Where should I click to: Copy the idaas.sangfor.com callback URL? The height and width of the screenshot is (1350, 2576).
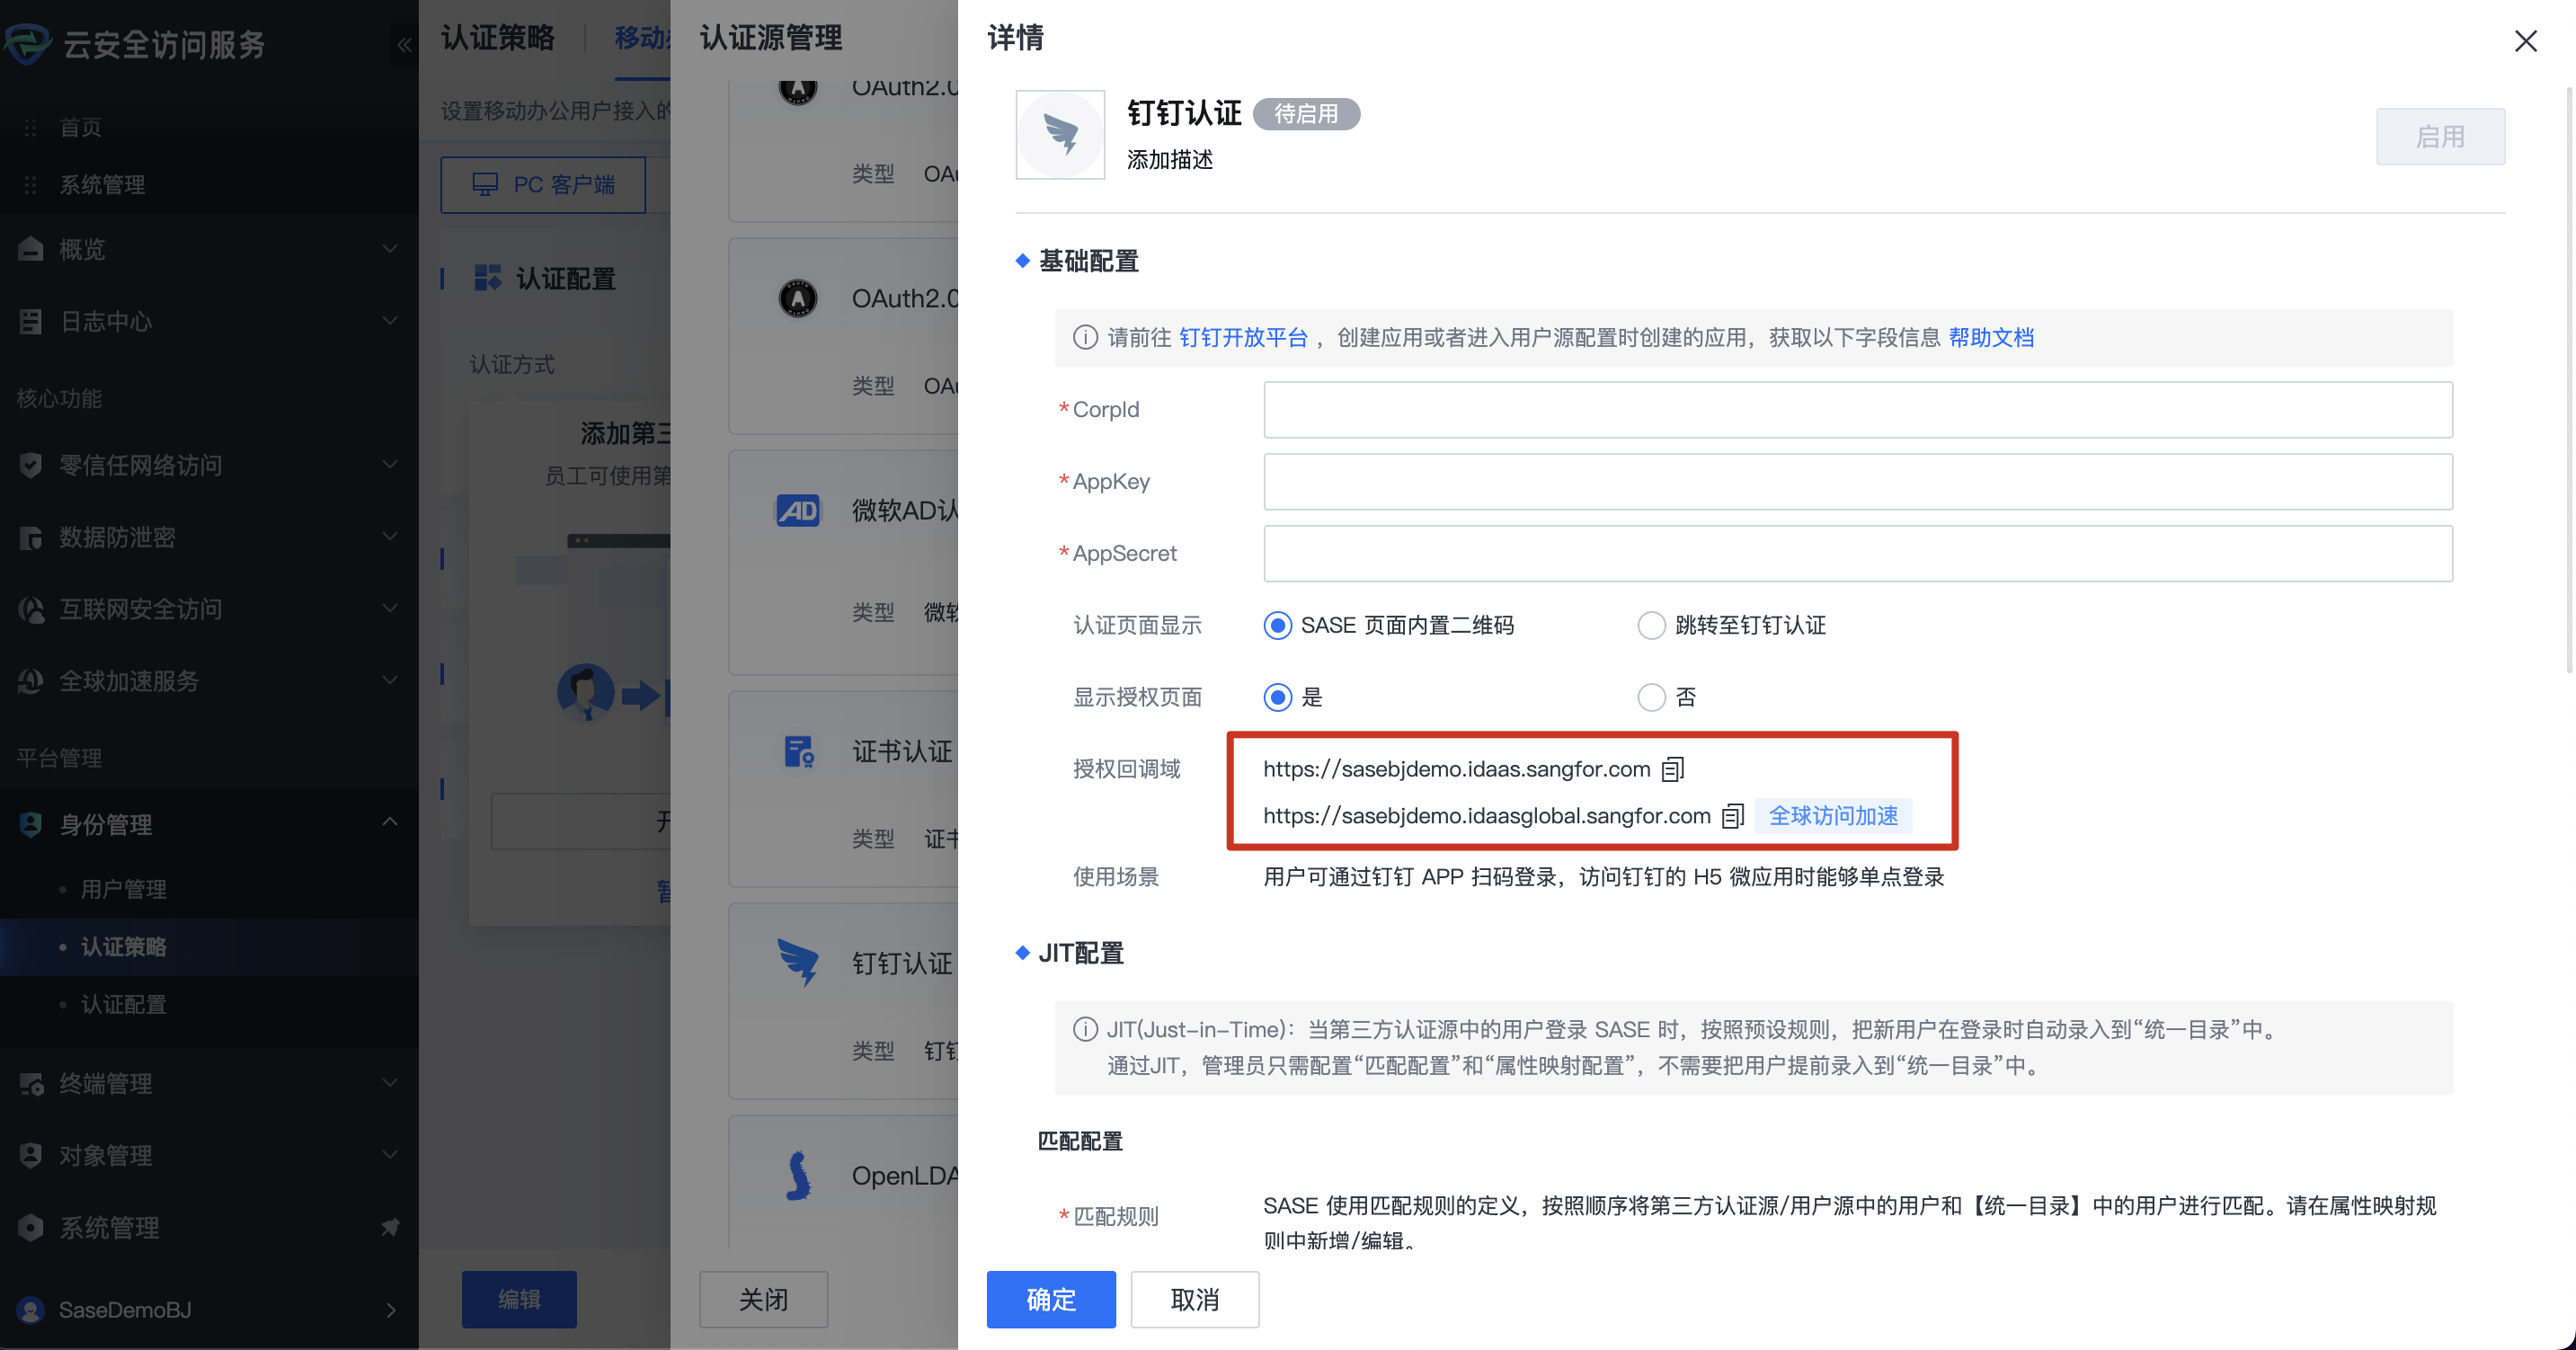pos(1673,769)
